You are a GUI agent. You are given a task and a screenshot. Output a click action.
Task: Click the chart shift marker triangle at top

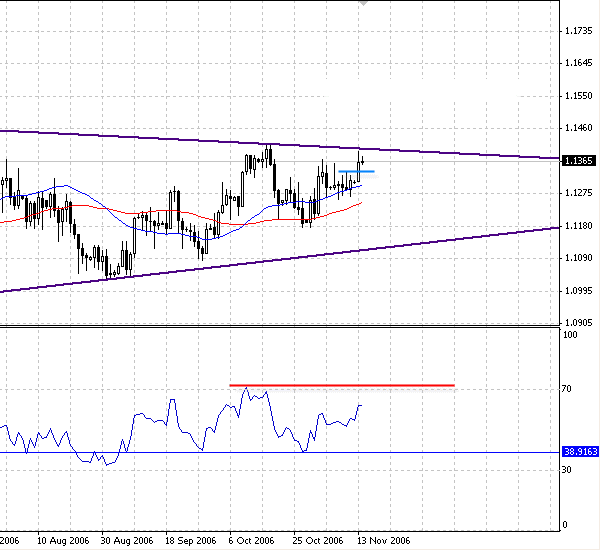click(x=363, y=3)
